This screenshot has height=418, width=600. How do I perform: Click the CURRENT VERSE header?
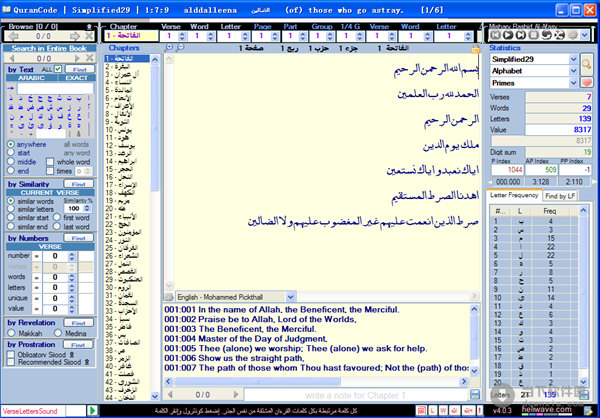point(50,193)
